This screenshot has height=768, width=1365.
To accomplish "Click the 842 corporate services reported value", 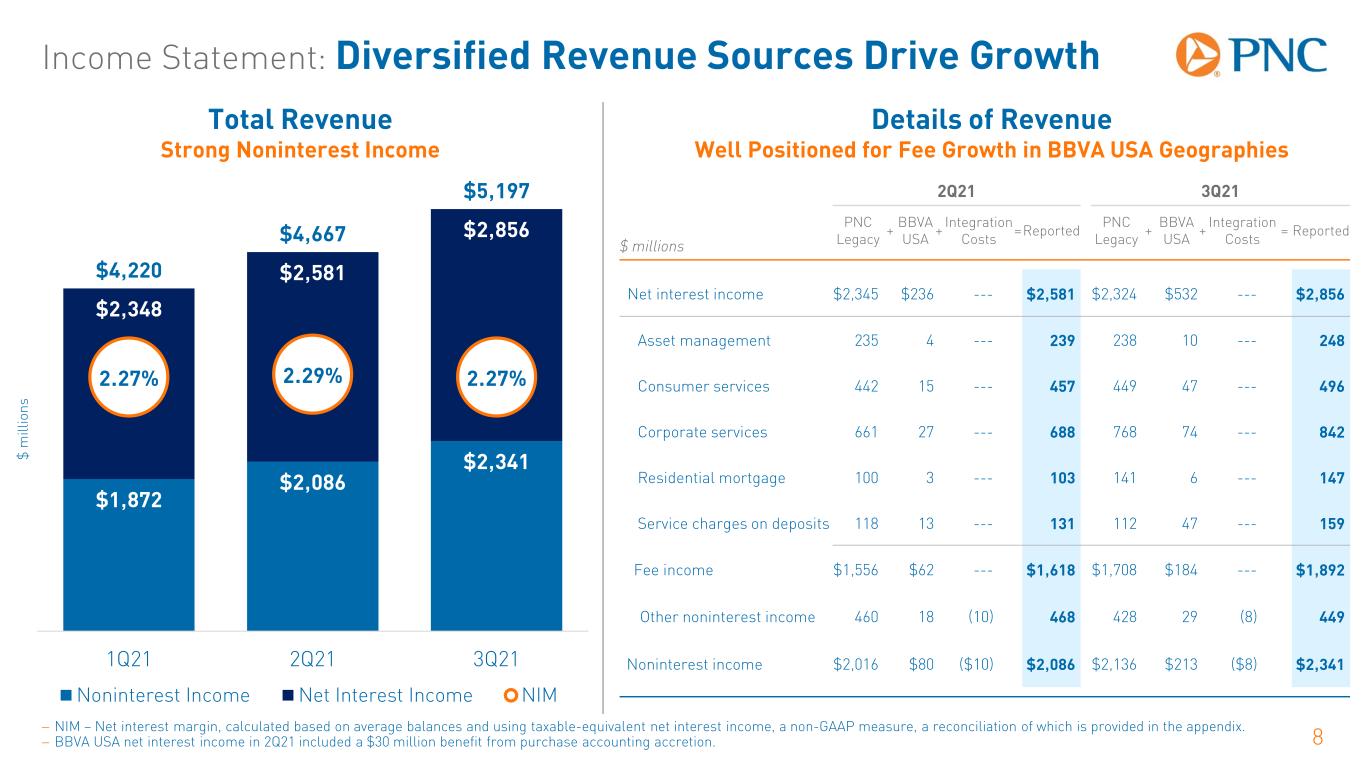I will tap(1331, 432).
